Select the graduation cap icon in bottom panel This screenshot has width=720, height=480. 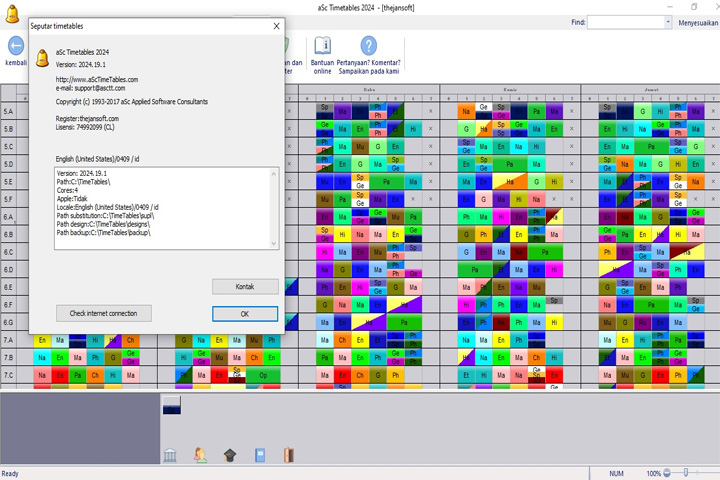tap(230, 455)
